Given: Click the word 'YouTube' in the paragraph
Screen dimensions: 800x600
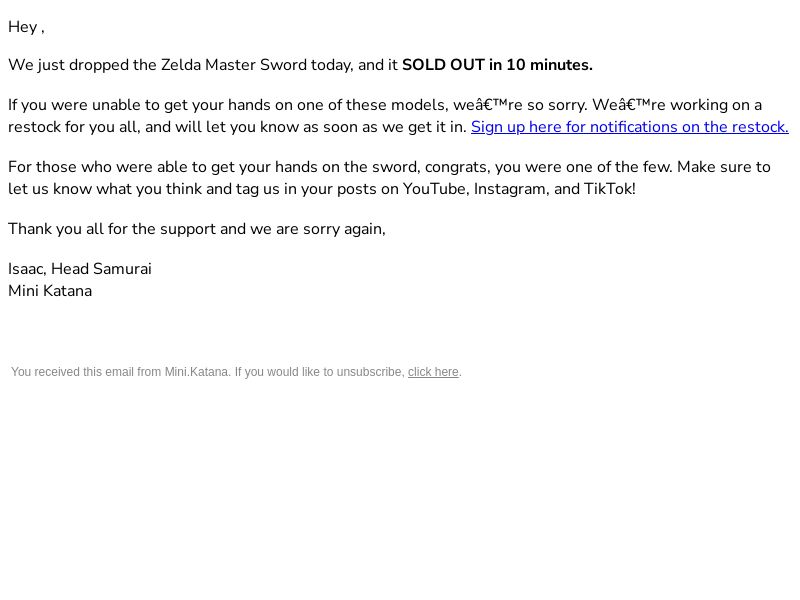Looking at the screenshot, I should pyautogui.click(x=435, y=189).
